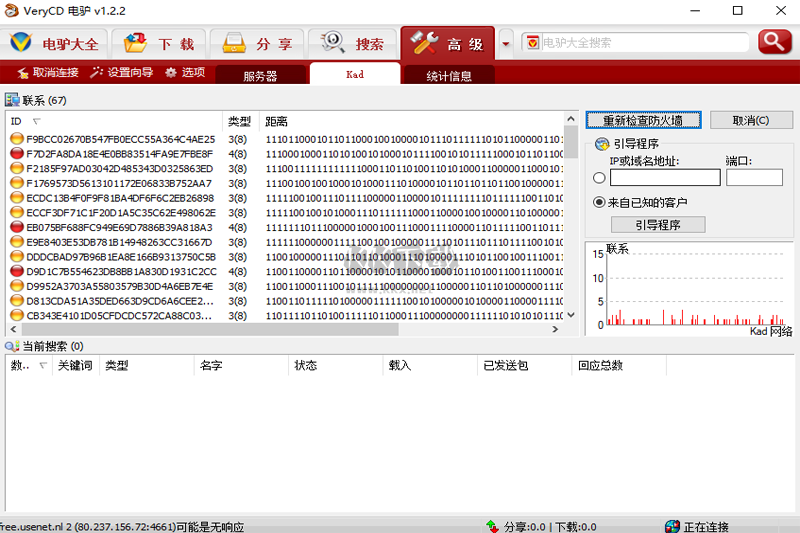Viewport: 800px width, 533px height.
Task: Click the status icon of ECCF3DF71C1F20D1A5C35C62E498062E
Action: (x=17, y=212)
